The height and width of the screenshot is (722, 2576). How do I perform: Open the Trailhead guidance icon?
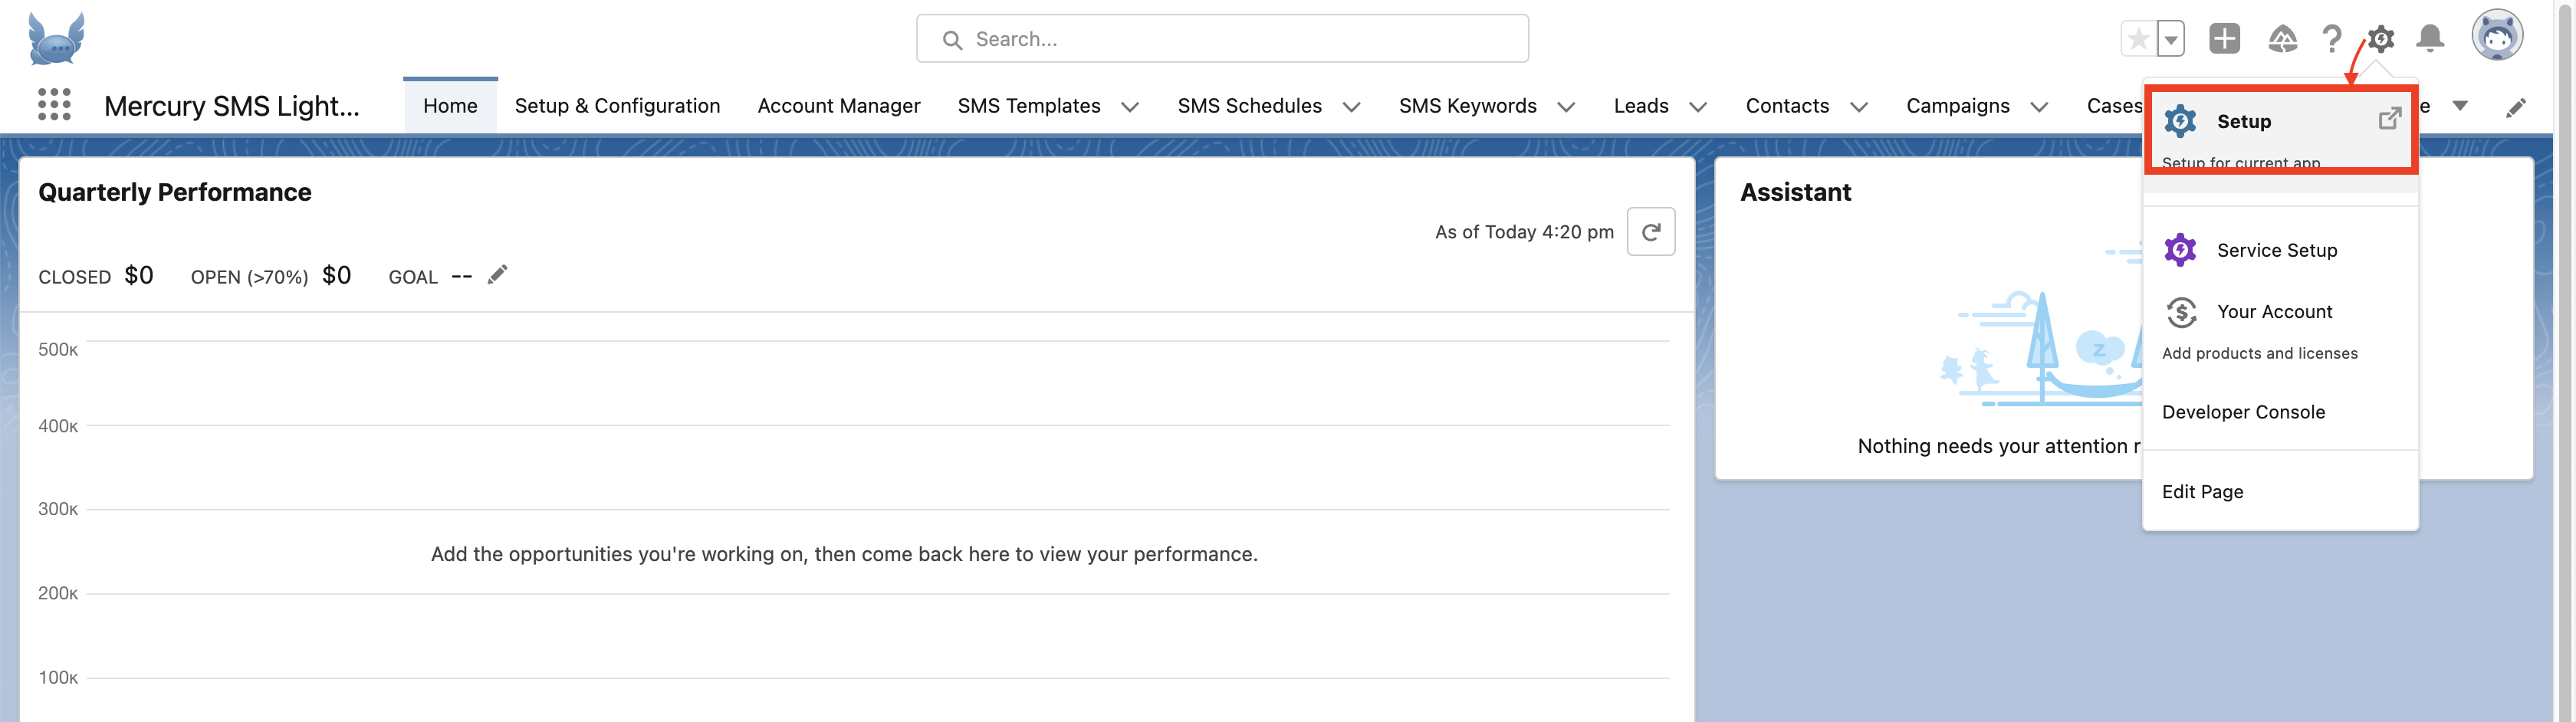pyautogui.click(x=2282, y=39)
